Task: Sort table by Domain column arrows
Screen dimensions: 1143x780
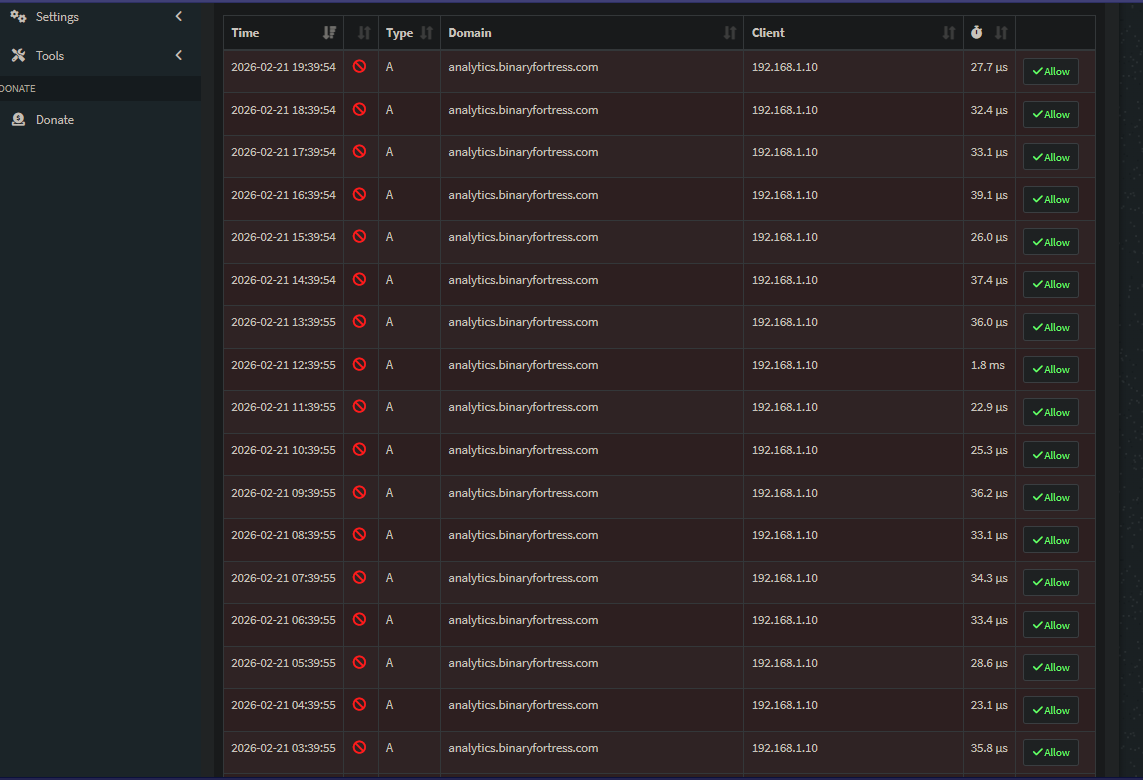Action: click(x=730, y=33)
